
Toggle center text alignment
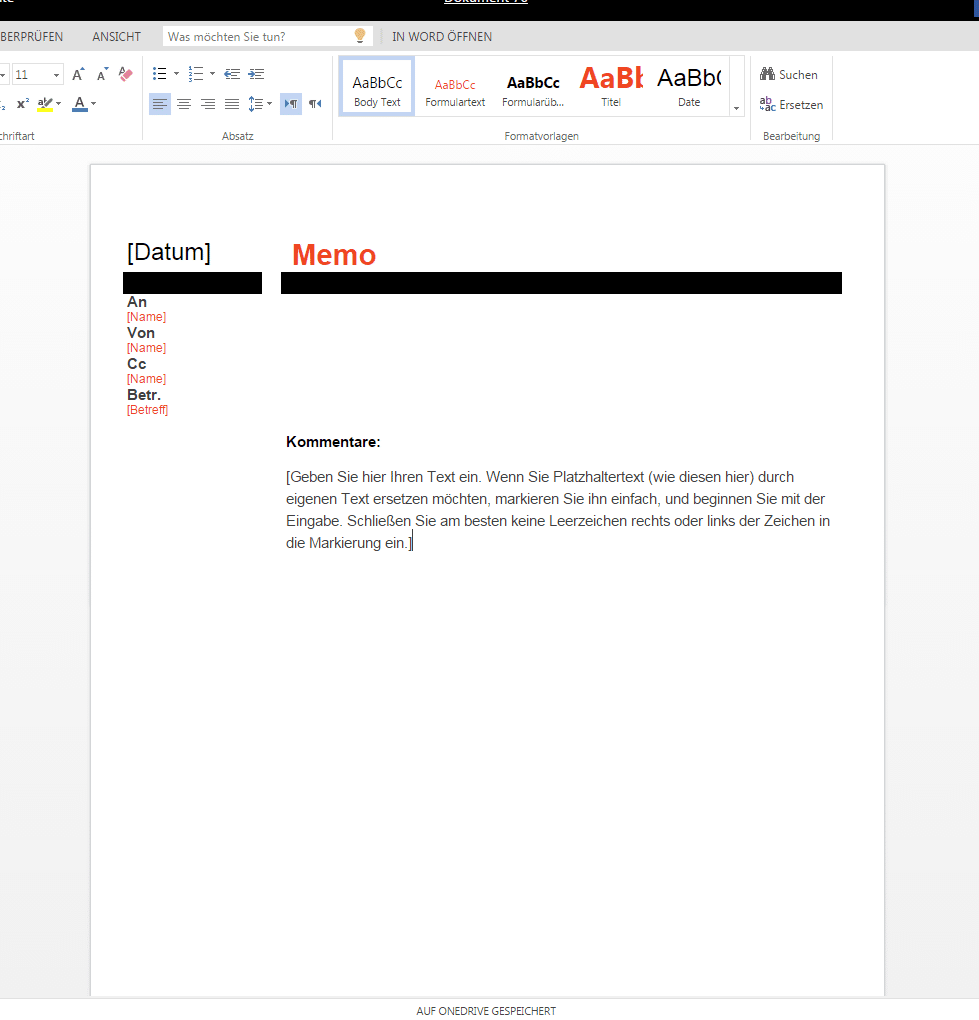[x=184, y=104]
